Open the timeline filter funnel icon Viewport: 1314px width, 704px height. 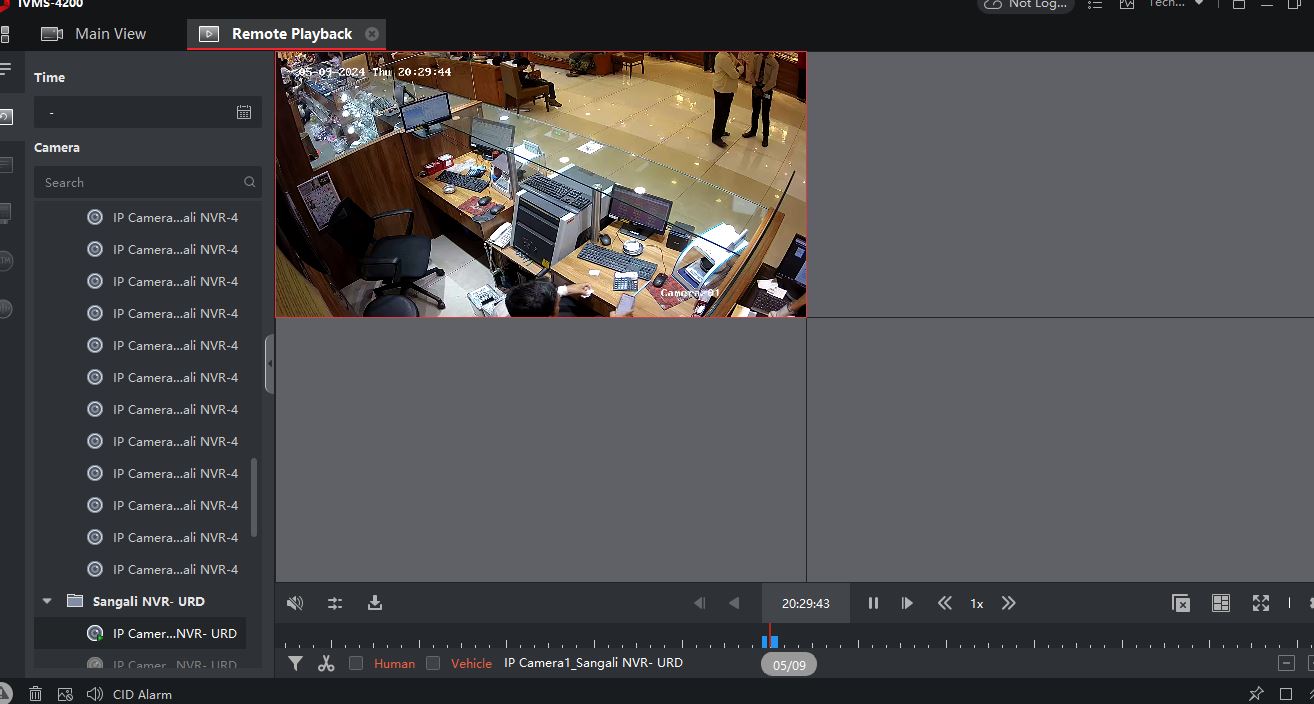(295, 663)
